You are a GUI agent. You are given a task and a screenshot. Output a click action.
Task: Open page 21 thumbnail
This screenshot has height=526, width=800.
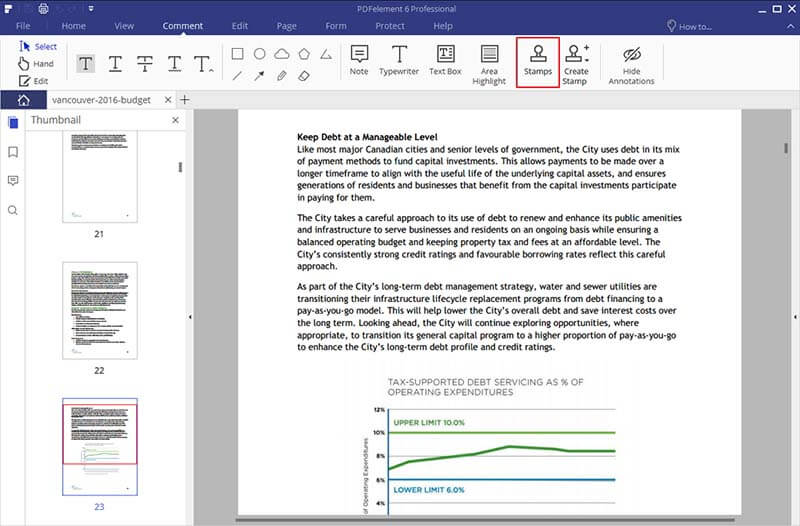[x=100, y=177]
